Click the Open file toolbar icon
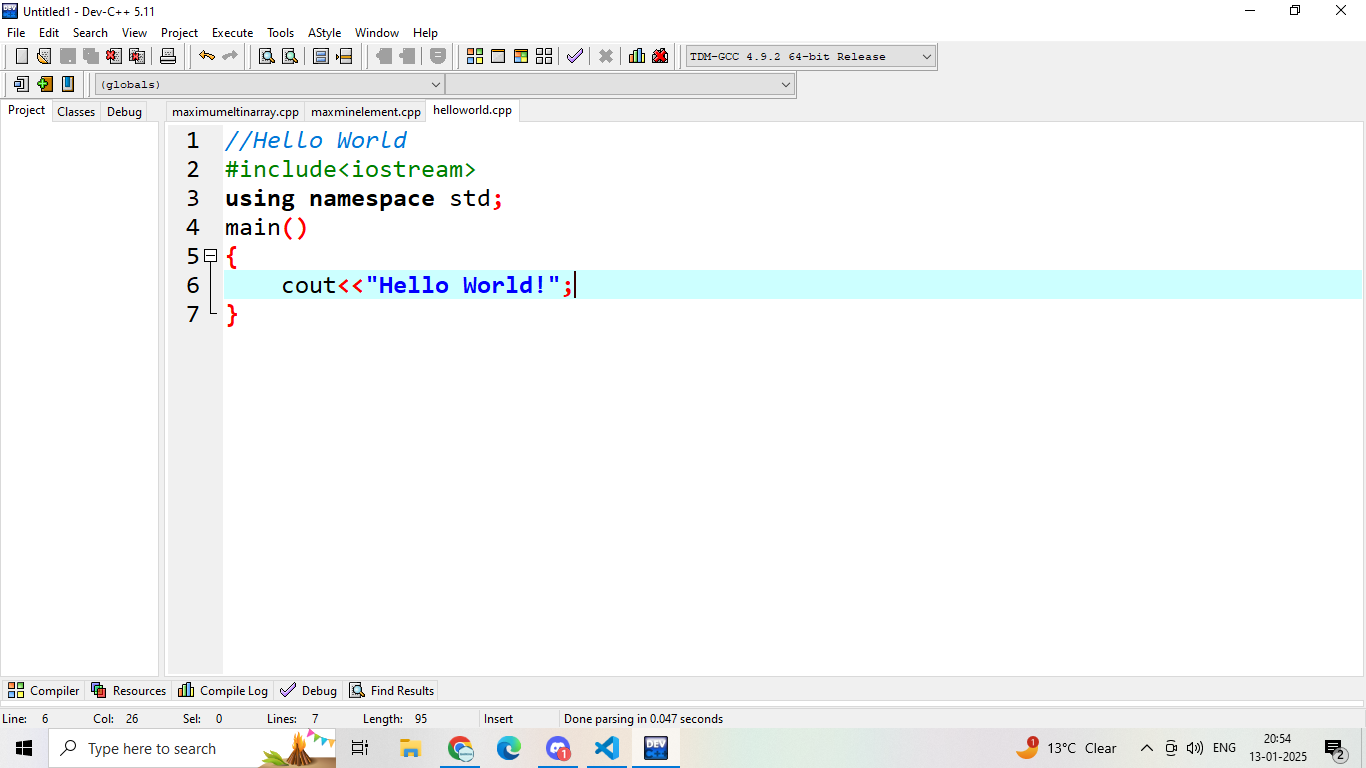The image size is (1366, 768). pos(44,56)
